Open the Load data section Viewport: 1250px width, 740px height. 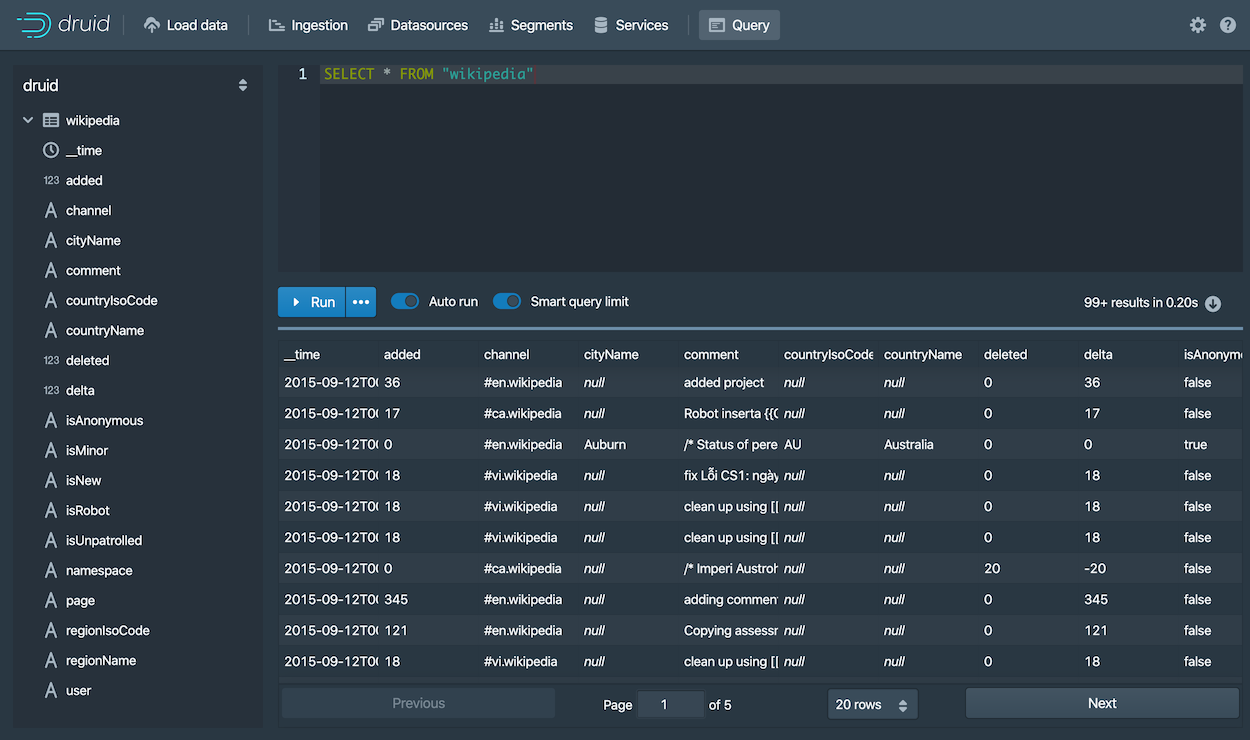[186, 25]
